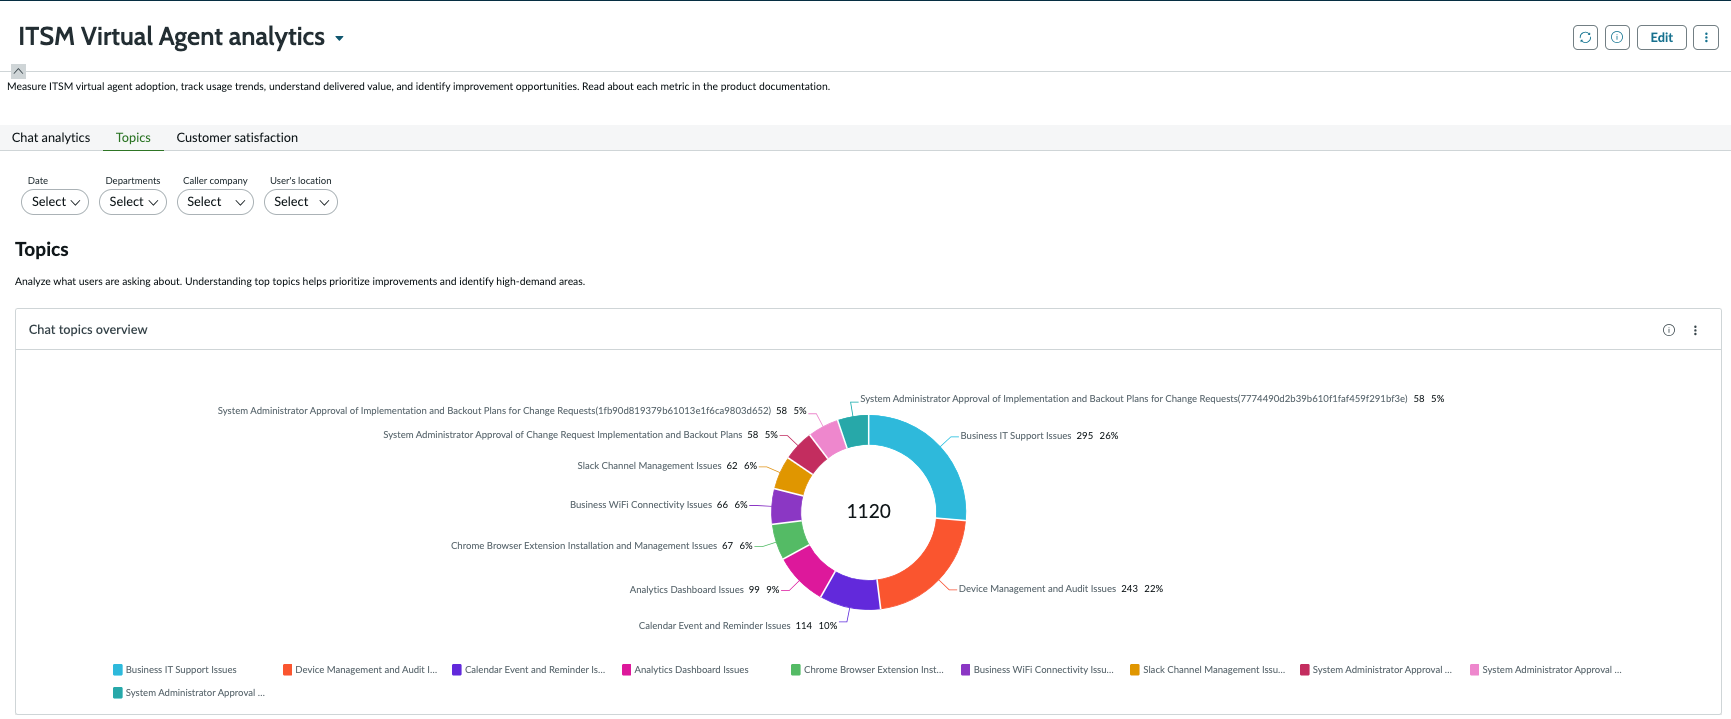Click the Device Management and Audit legend swatch

pos(287,670)
